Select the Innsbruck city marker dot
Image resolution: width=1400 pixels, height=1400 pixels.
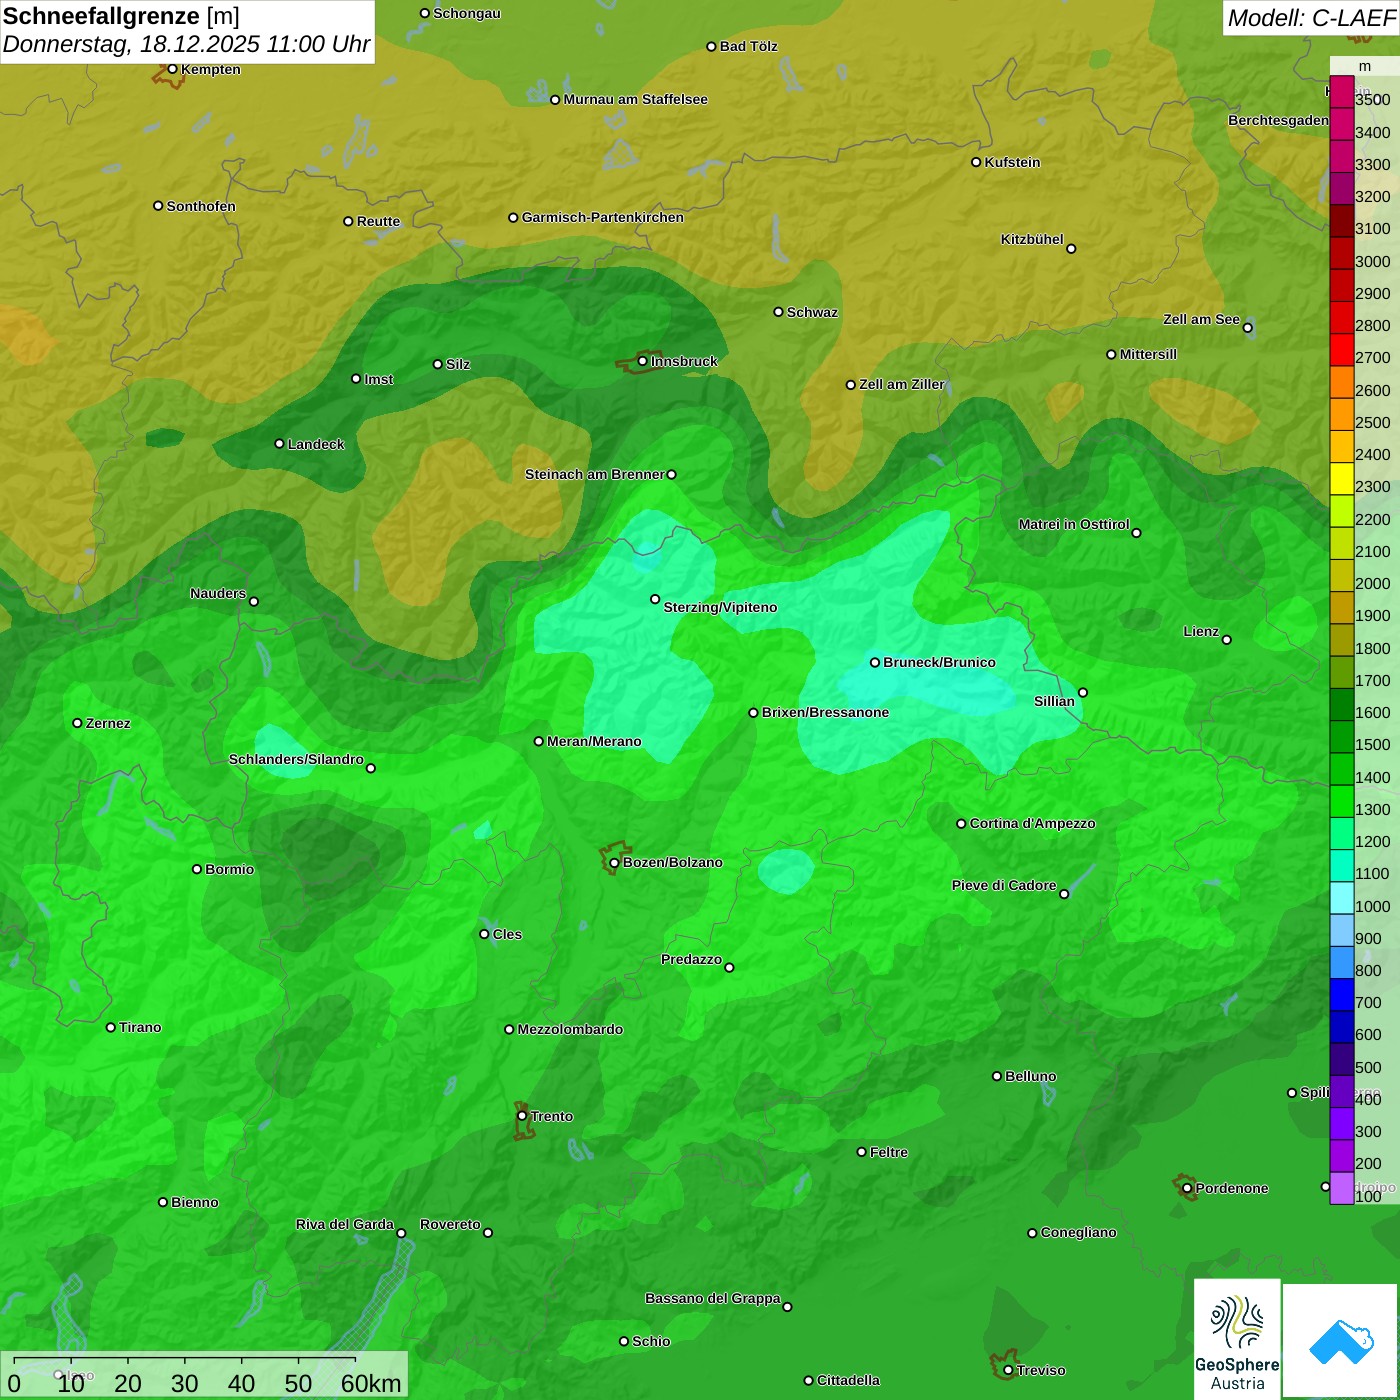pyautogui.click(x=643, y=361)
